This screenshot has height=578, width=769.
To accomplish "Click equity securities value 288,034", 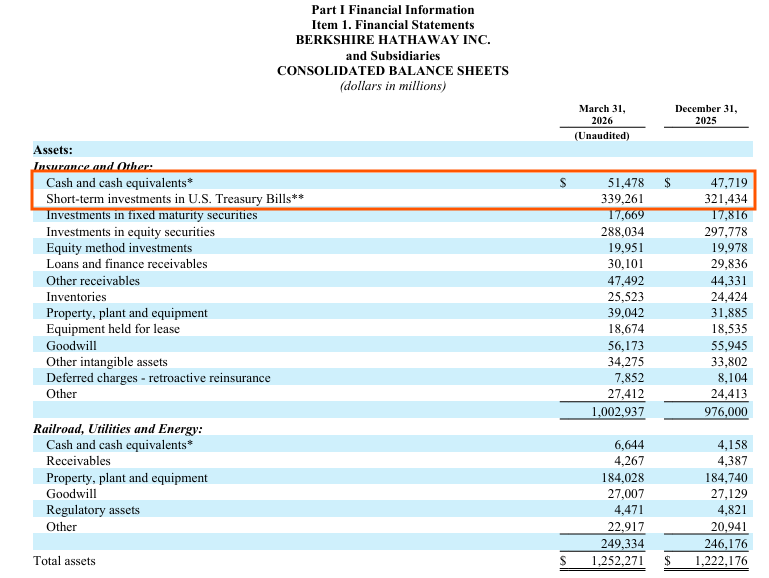I will 622,231.
